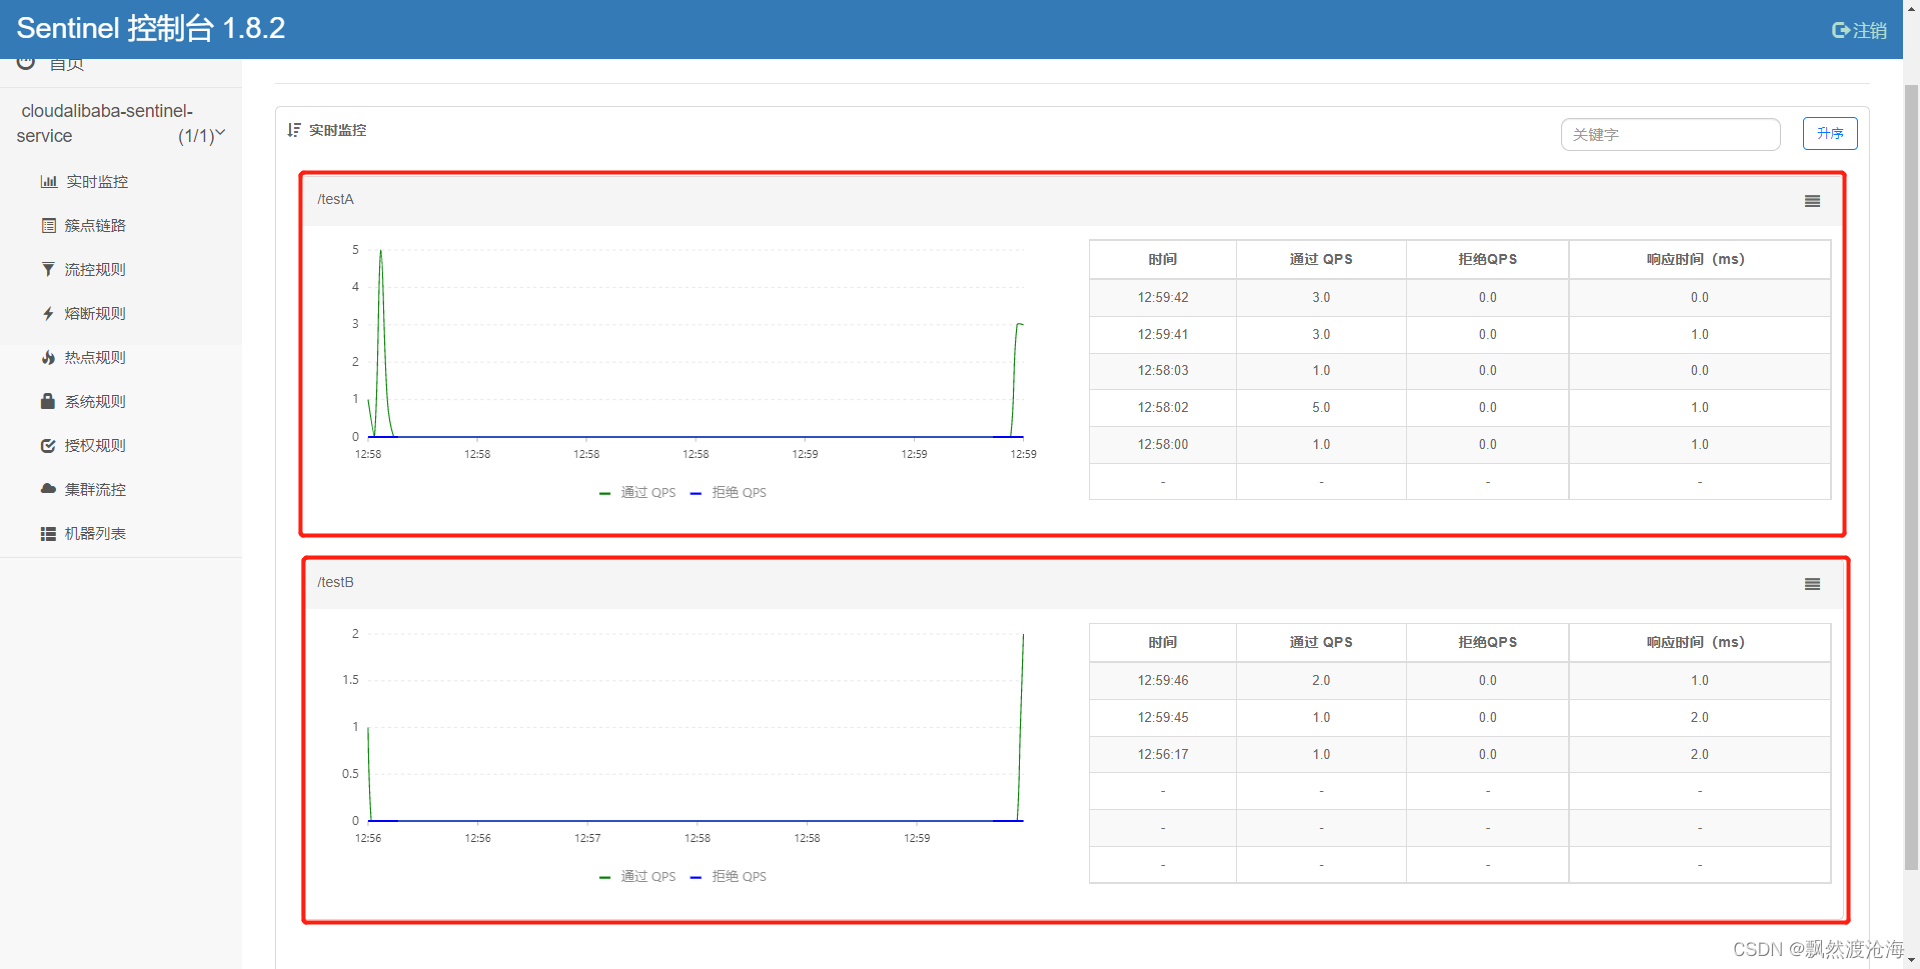
Task: Go to 系统规则 menu item
Action: click(95, 402)
